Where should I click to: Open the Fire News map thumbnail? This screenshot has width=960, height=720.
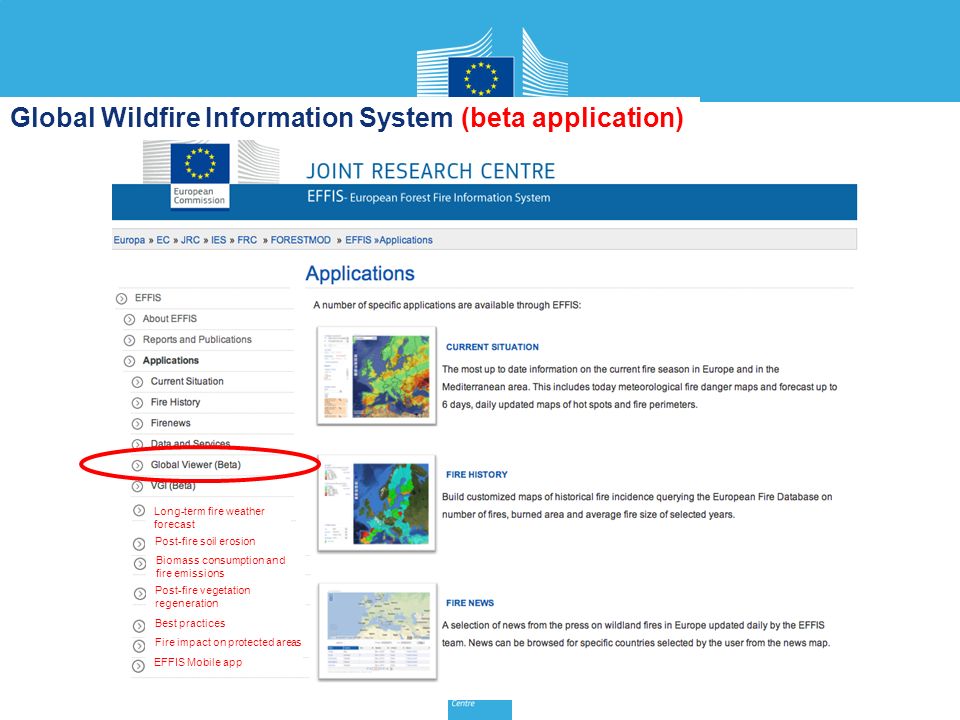[x=378, y=631]
